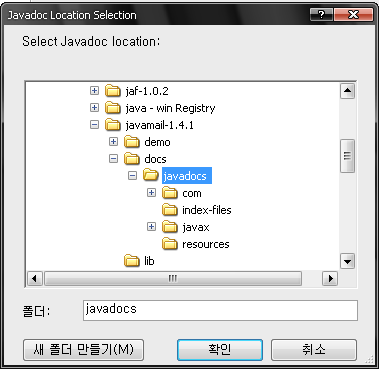The image size is (379, 369).
Task: Click the vertical scrollbar down arrow
Action: tap(347, 261)
